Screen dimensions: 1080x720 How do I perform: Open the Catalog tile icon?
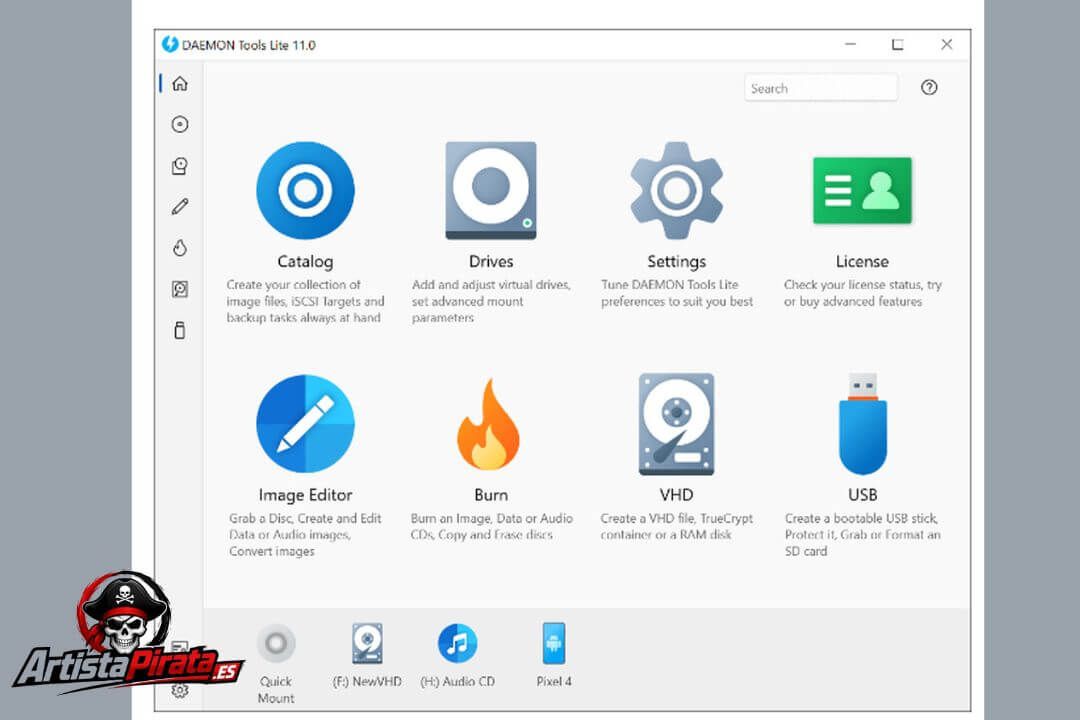coord(305,190)
